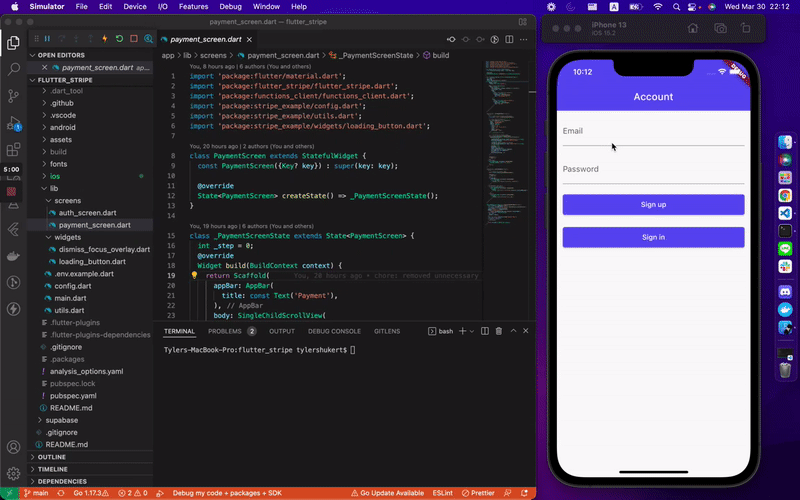Open the Extensions view

13,149
